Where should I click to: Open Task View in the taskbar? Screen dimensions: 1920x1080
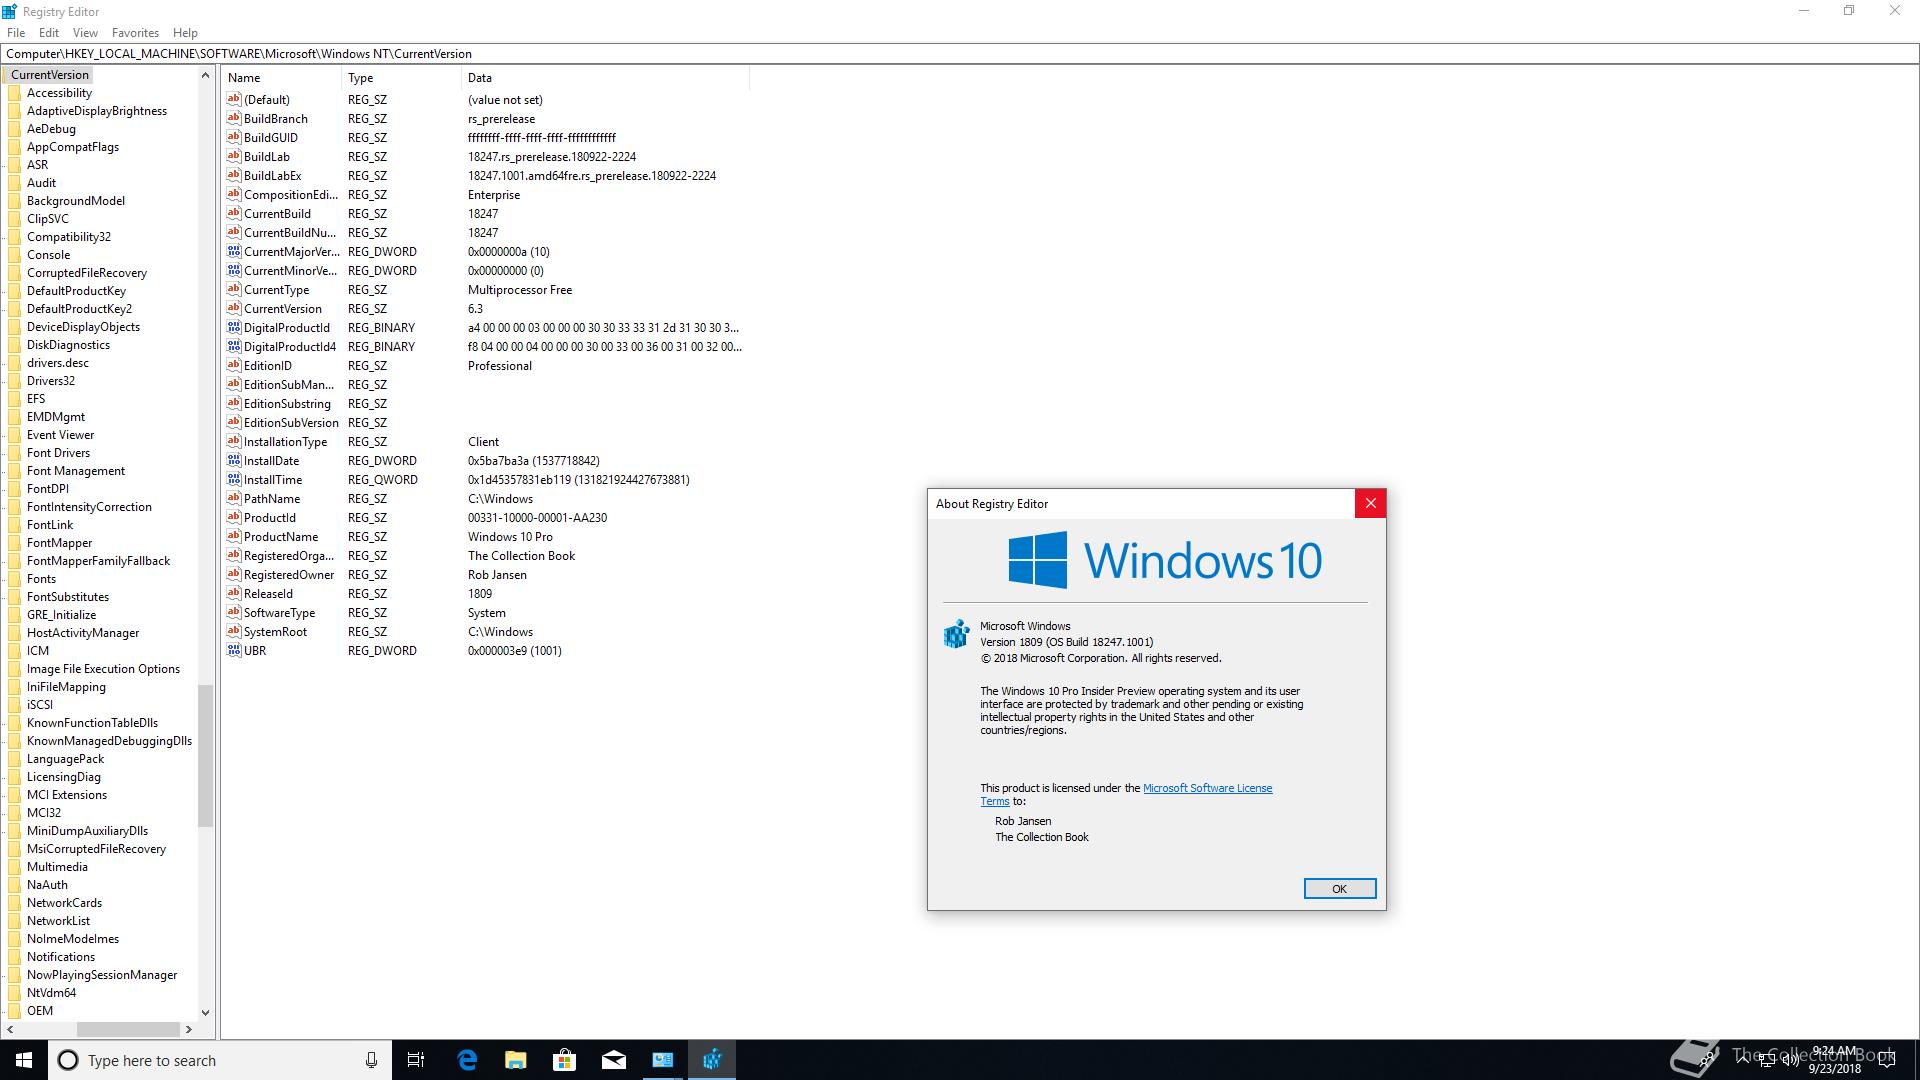point(416,1060)
